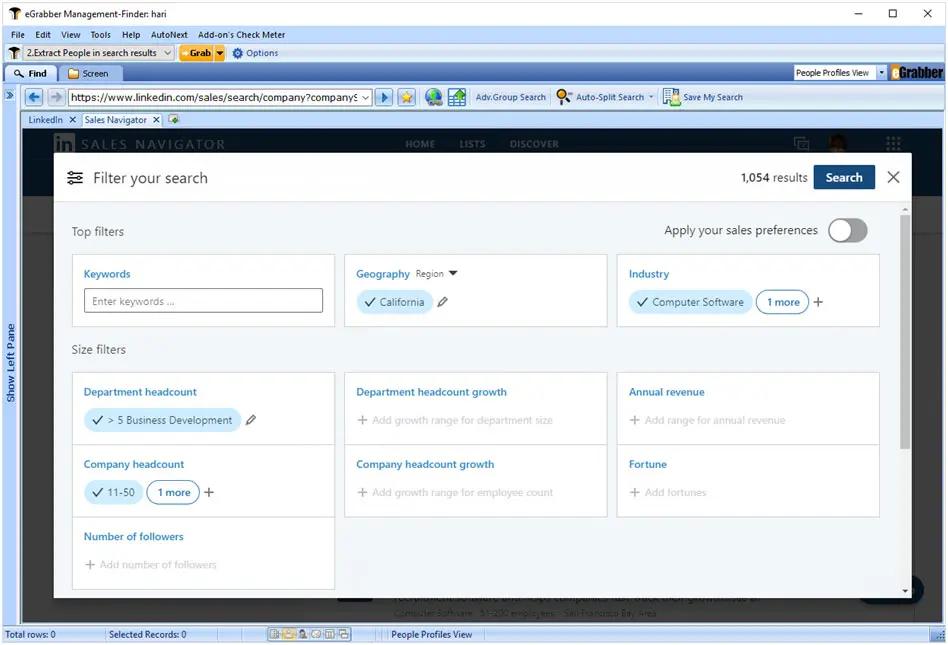The image size is (948, 645).
Task: Click Add range for annual revenue
Action: 707,420
